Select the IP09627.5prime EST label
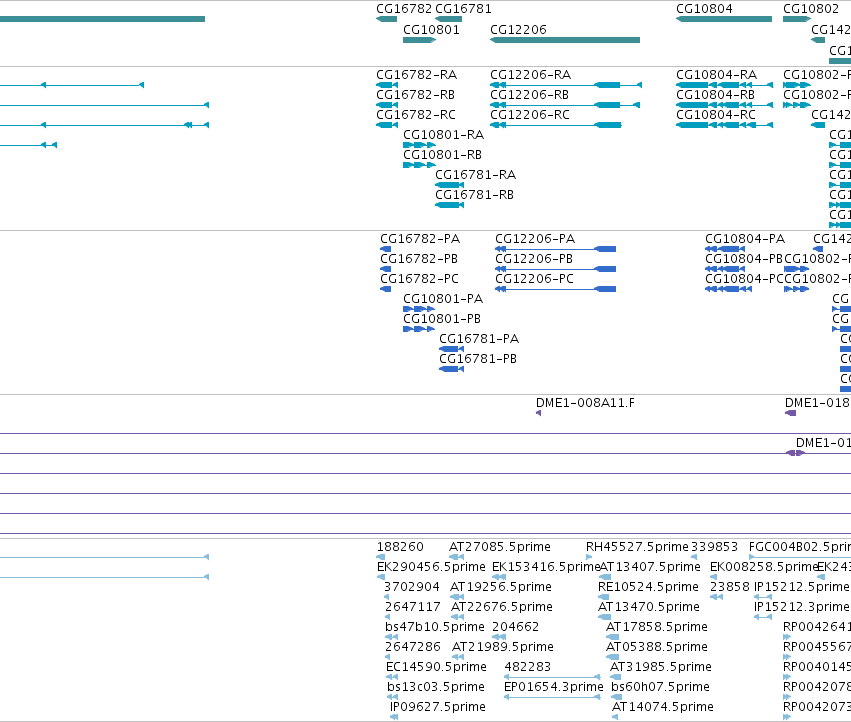 tap(438, 707)
